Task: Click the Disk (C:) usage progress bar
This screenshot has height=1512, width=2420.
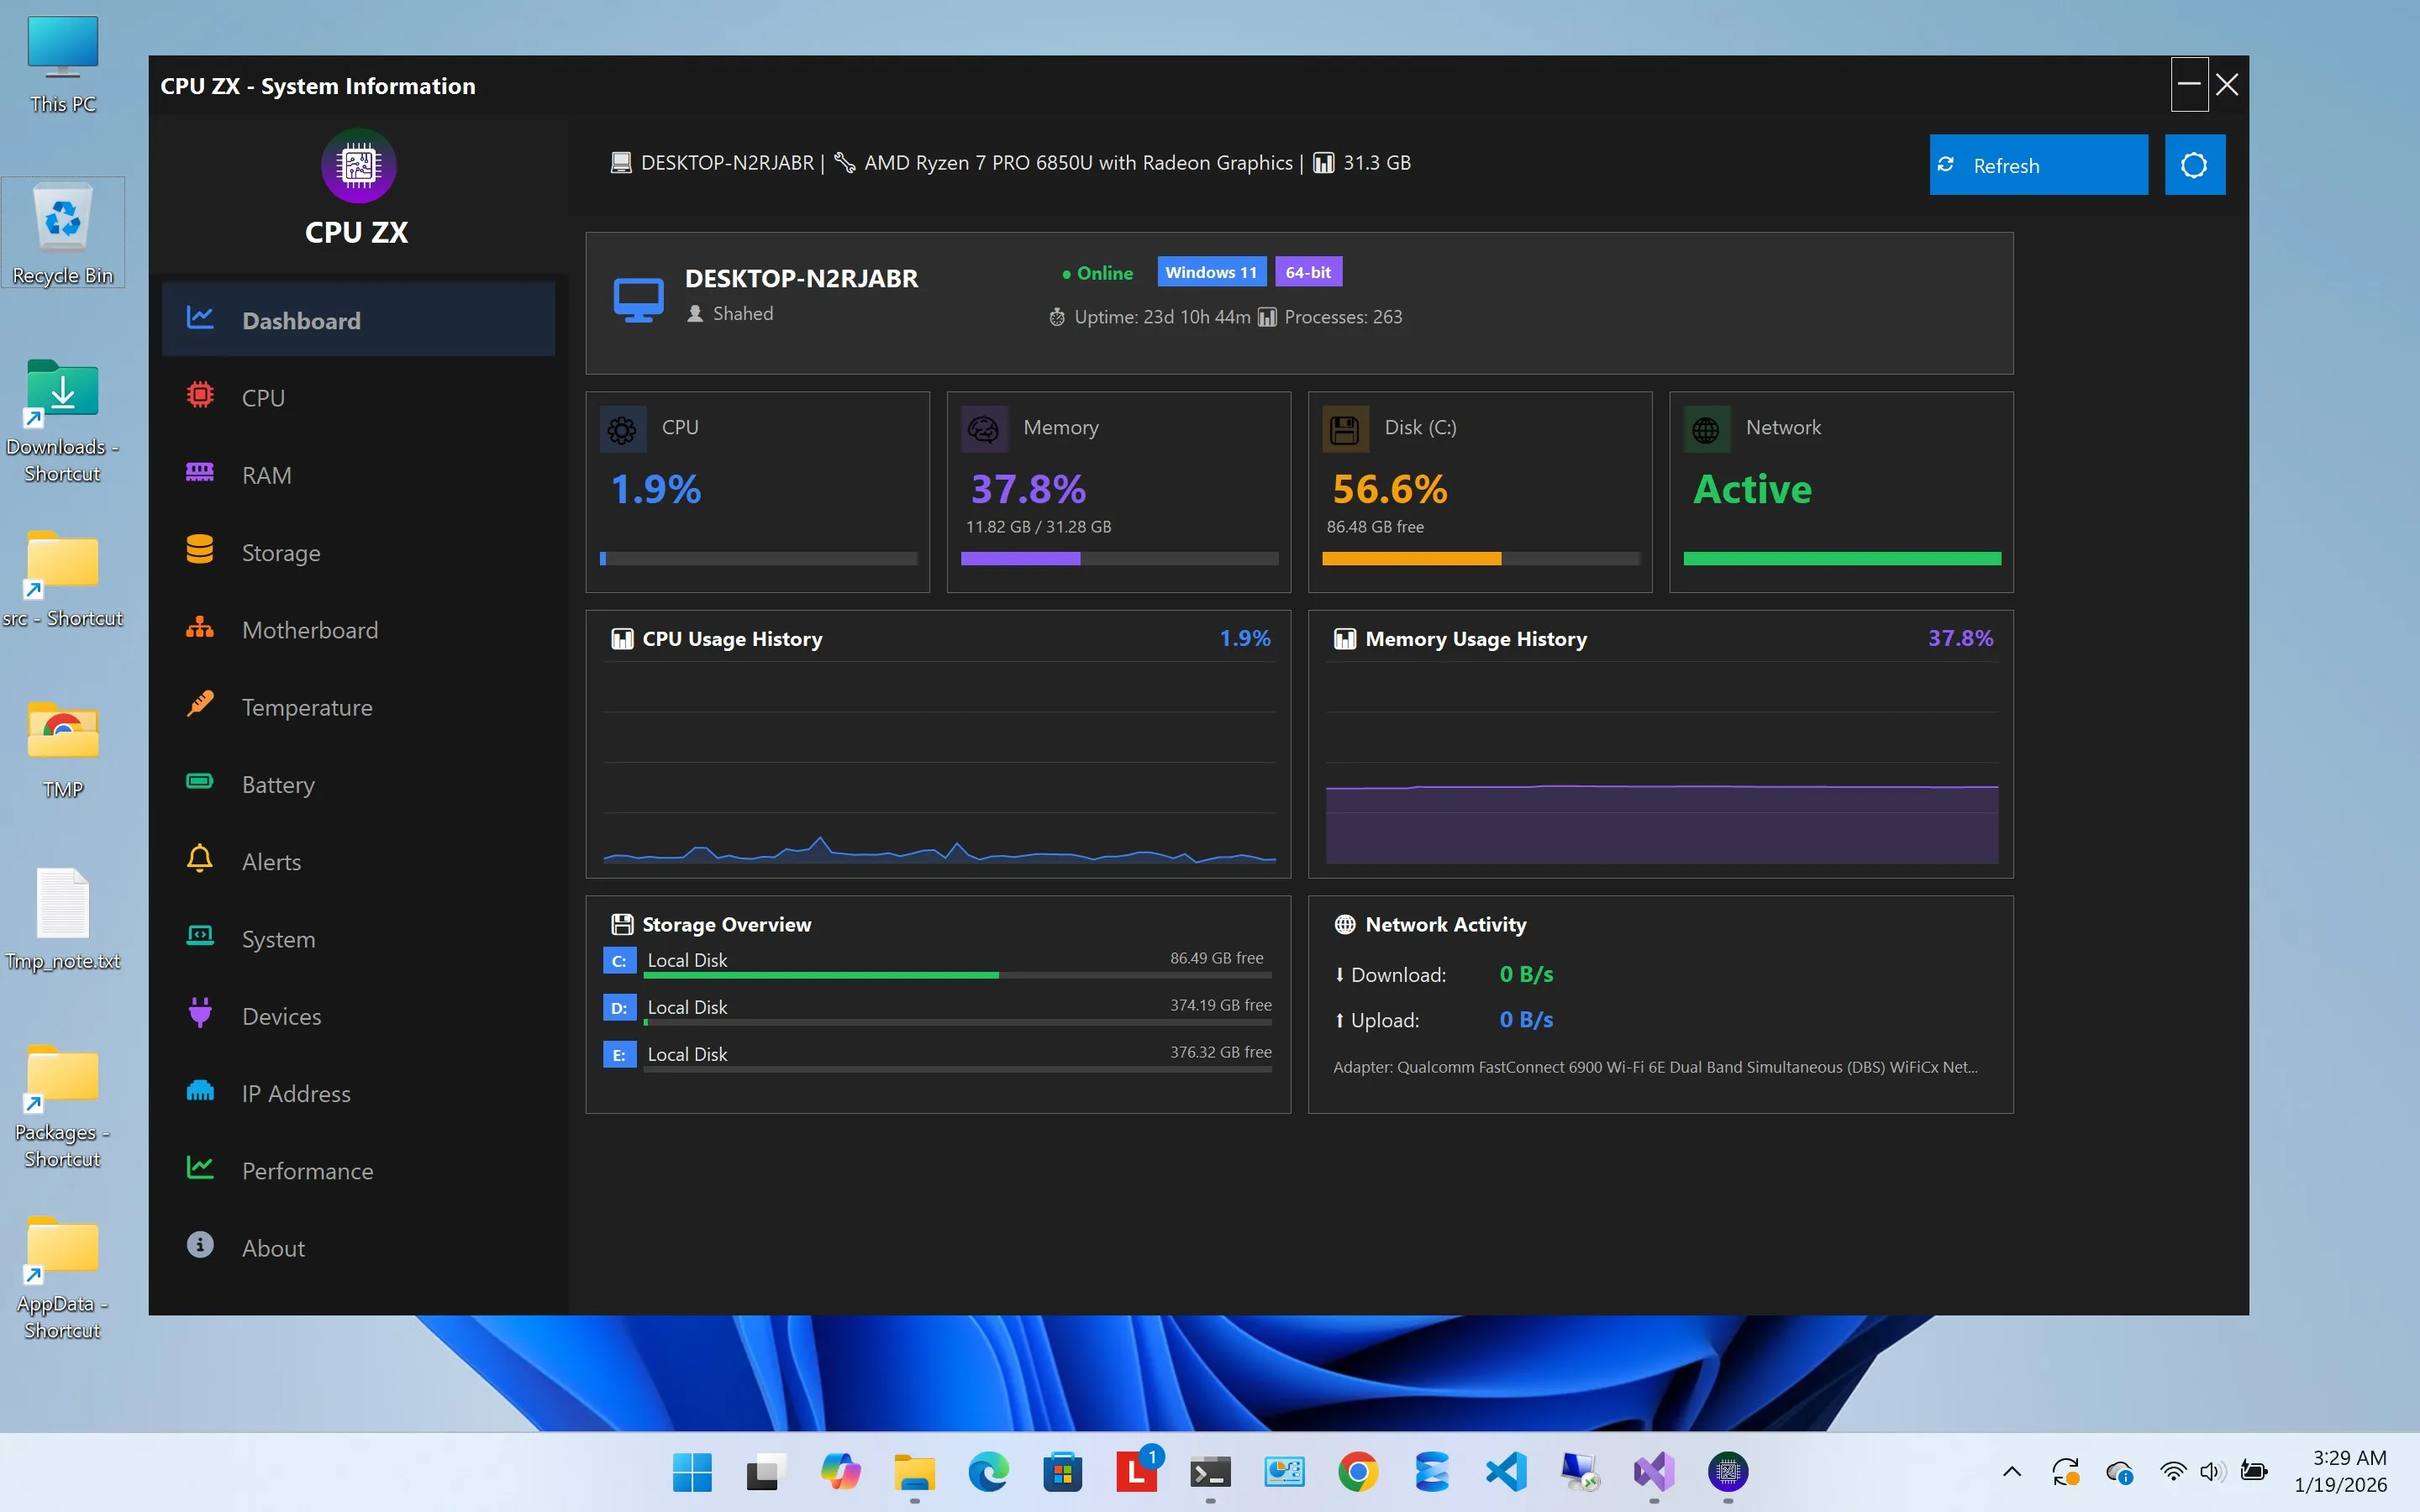Action: [1480, 559]
